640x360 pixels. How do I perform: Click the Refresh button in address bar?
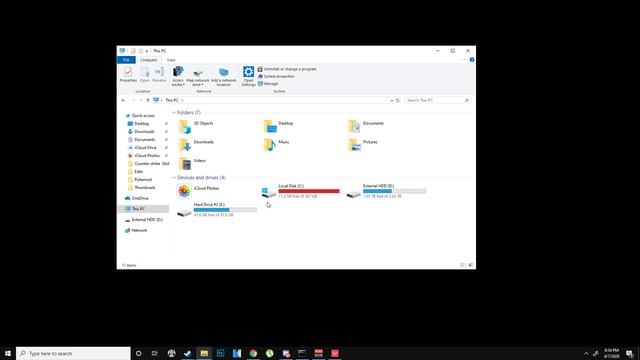click(398, 100)
